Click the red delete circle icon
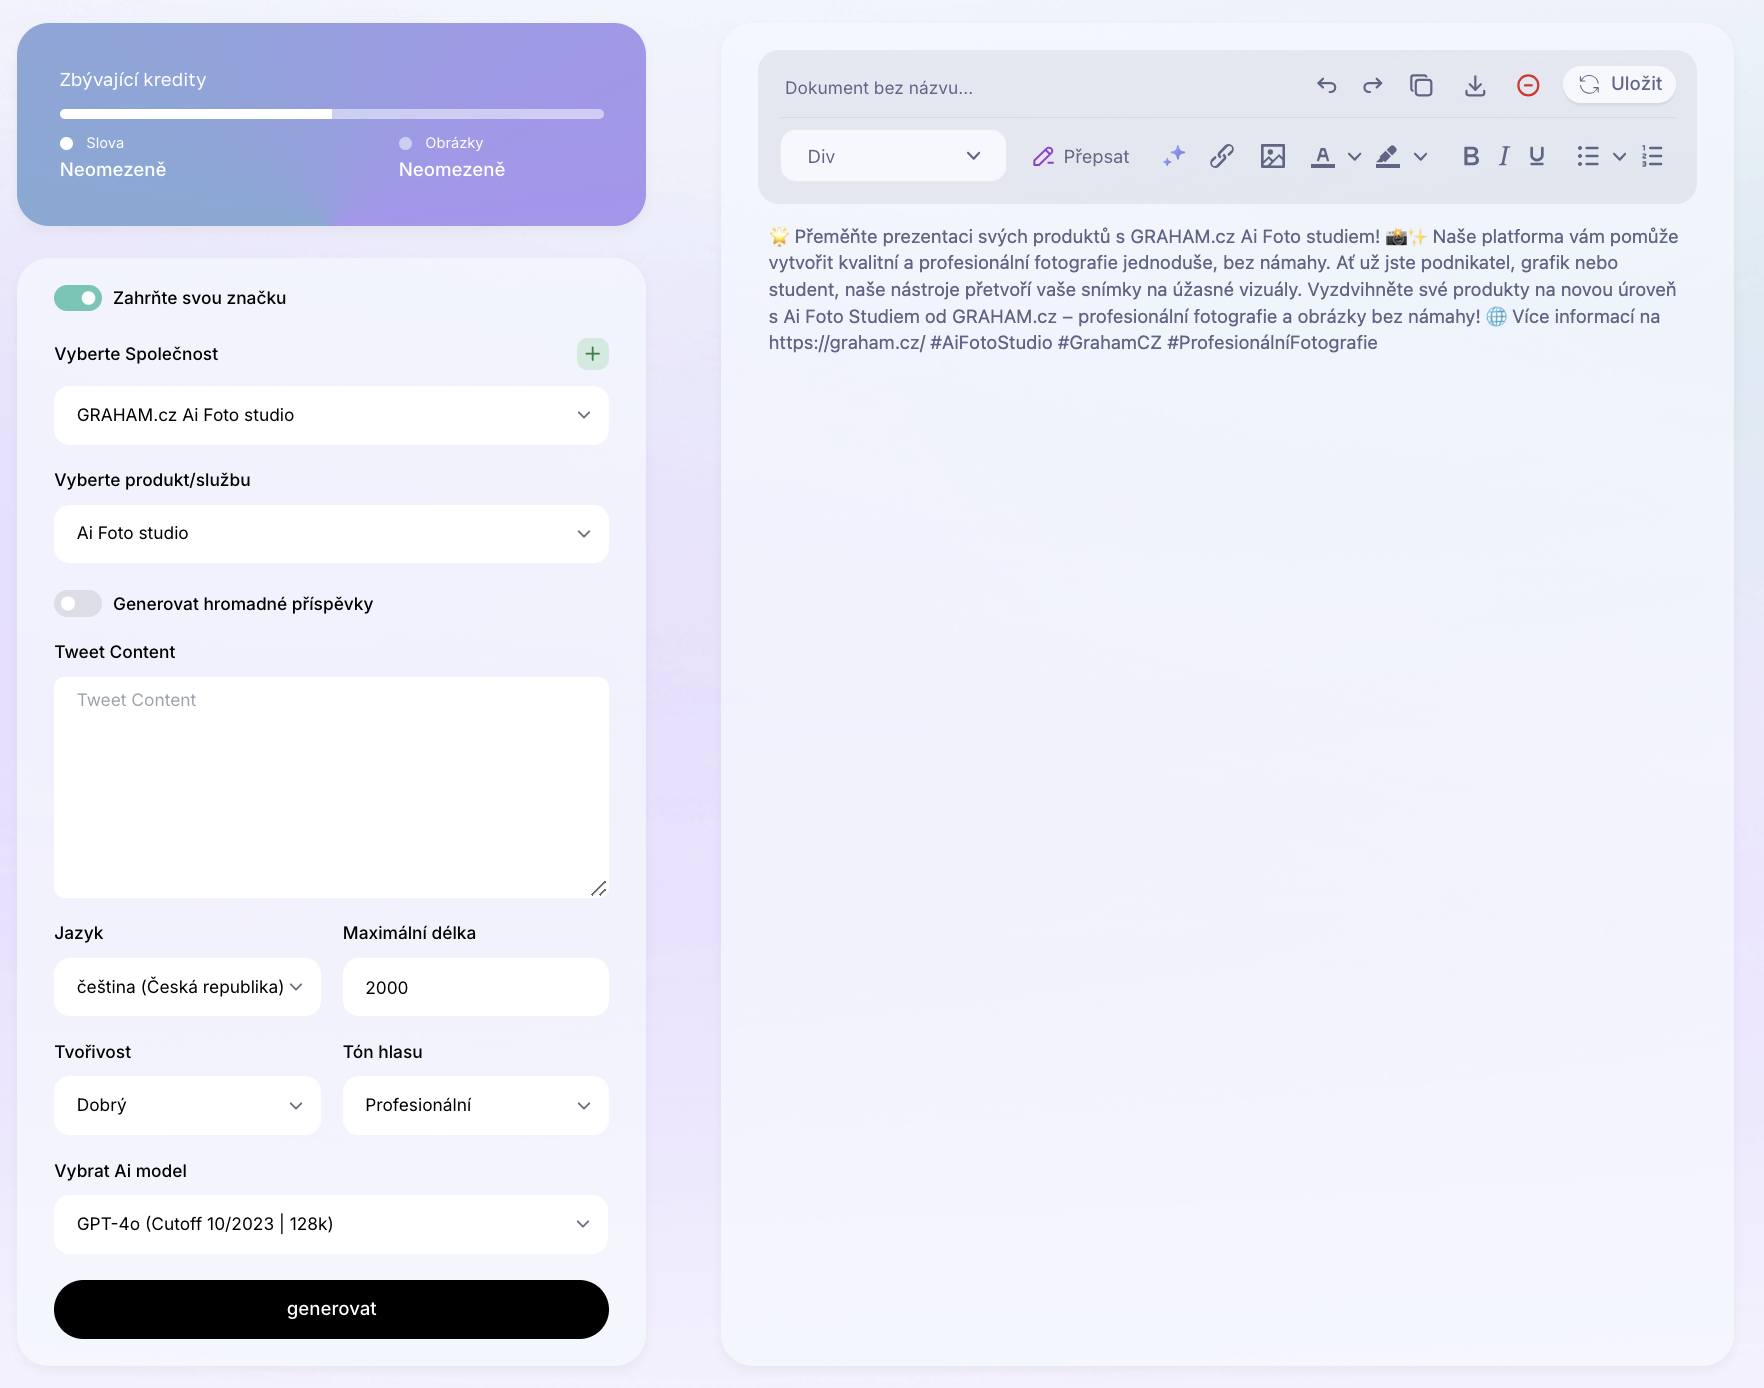Image resolution: width=1764 pixels, height=1388 pixels. tap(1528, 86)
